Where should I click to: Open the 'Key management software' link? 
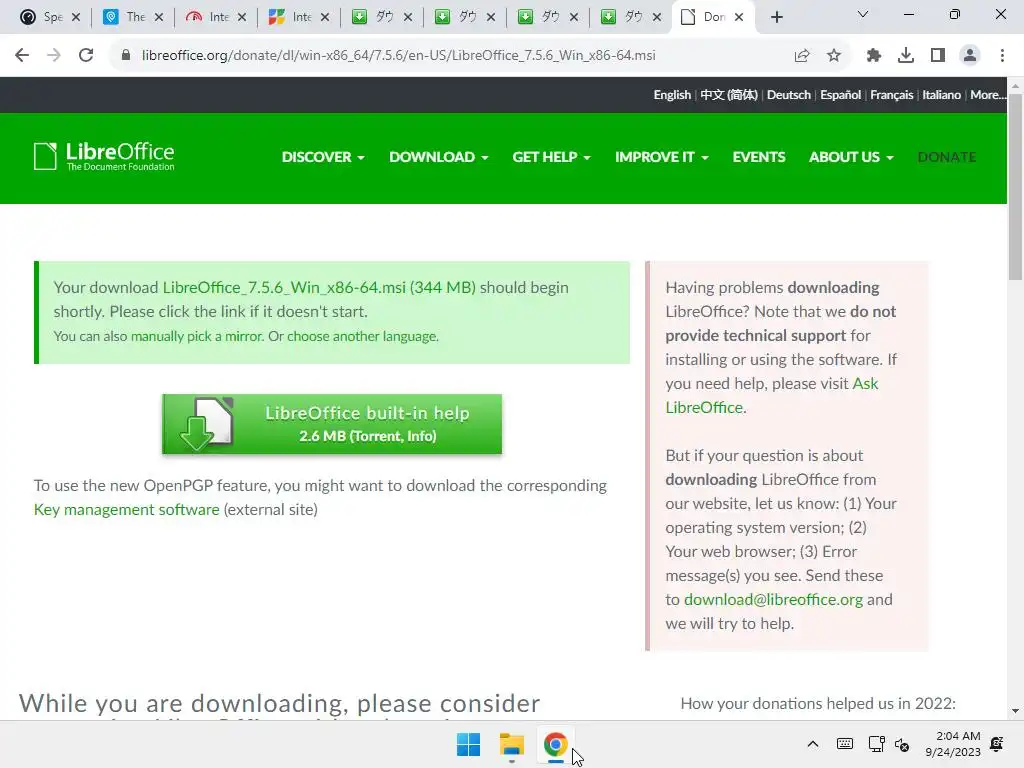pos(127,509)
